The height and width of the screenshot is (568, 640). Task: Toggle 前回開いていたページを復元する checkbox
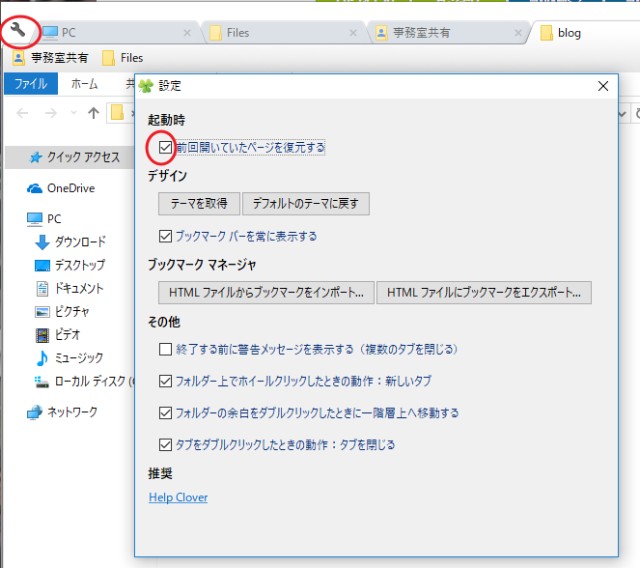pos(166,147)
